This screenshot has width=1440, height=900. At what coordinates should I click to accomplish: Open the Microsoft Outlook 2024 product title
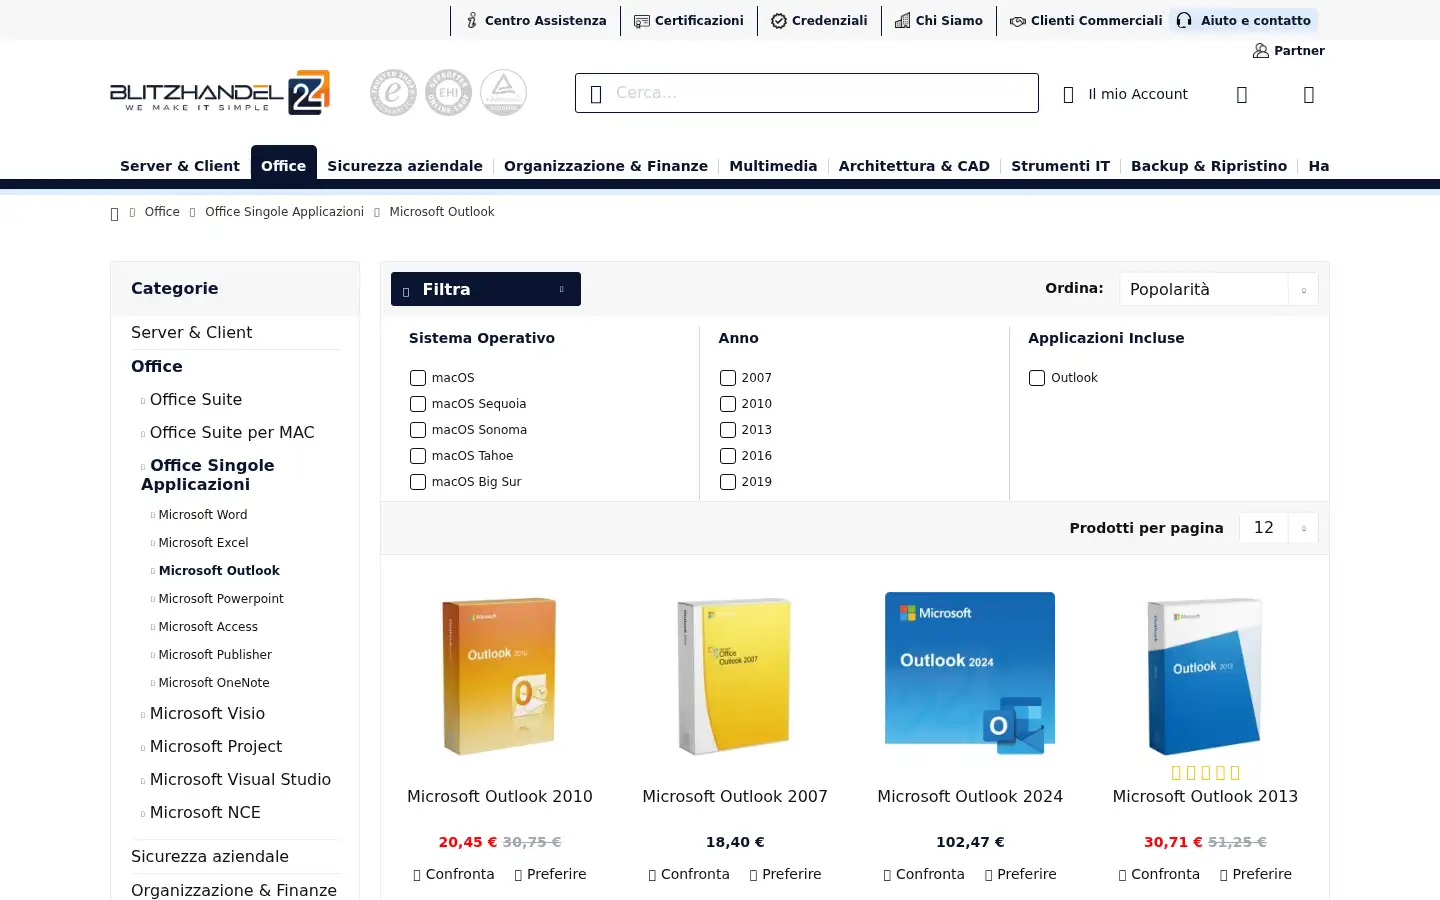pyautogui.click(x=970, y=797)
